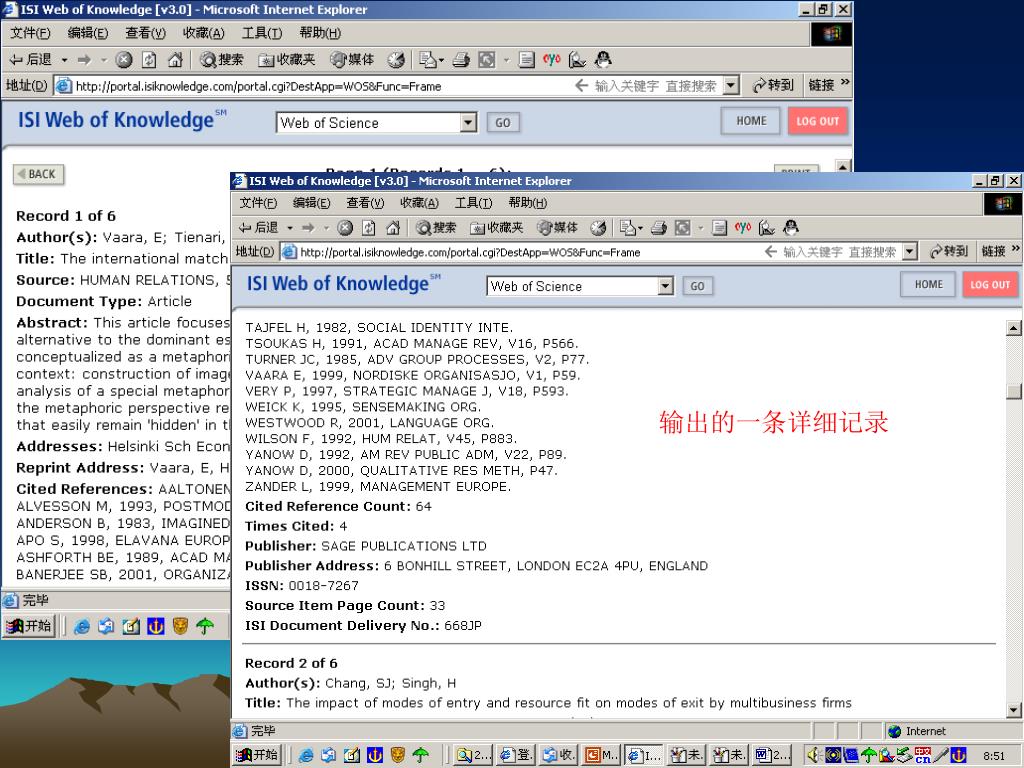Click penguin QQ icon in front window toolbar
This screenshot has height=768, width=1024.
coord(791,227)
